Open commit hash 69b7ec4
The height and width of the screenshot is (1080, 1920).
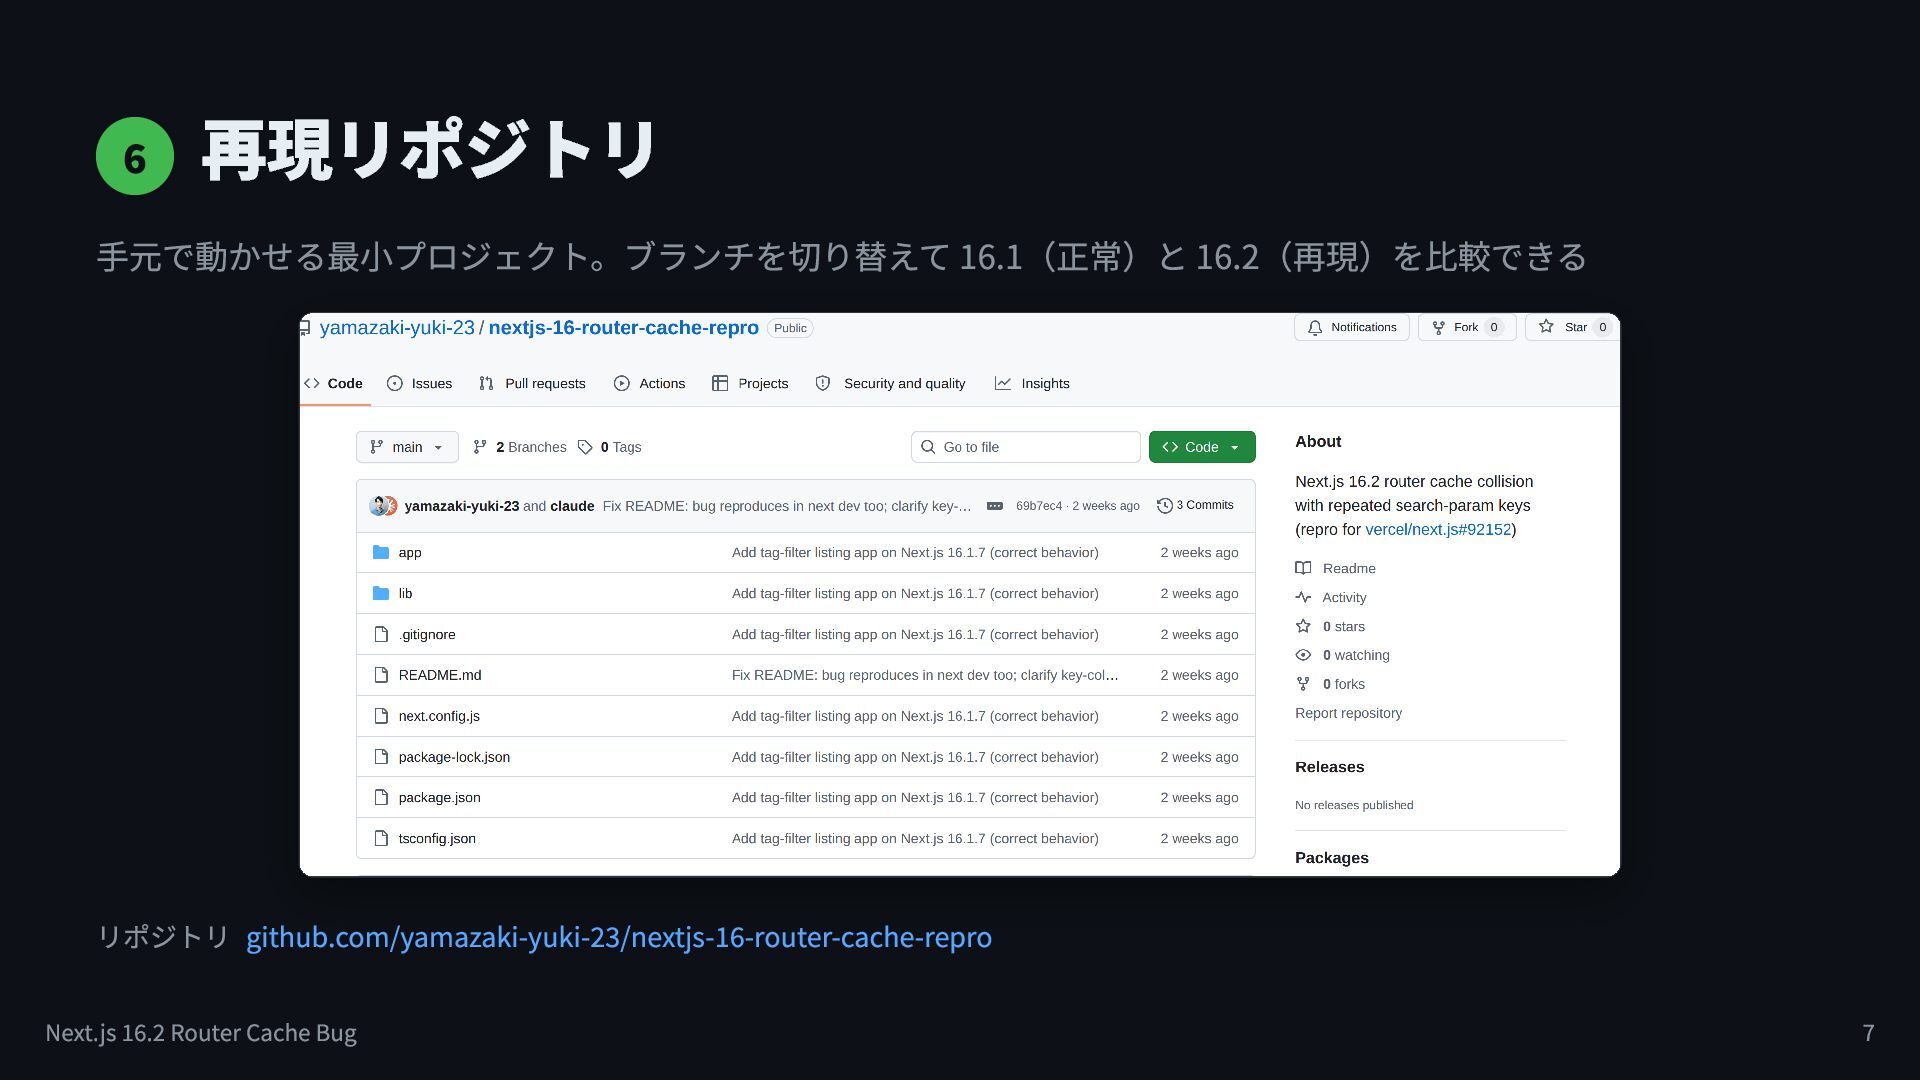point(1039,506)
